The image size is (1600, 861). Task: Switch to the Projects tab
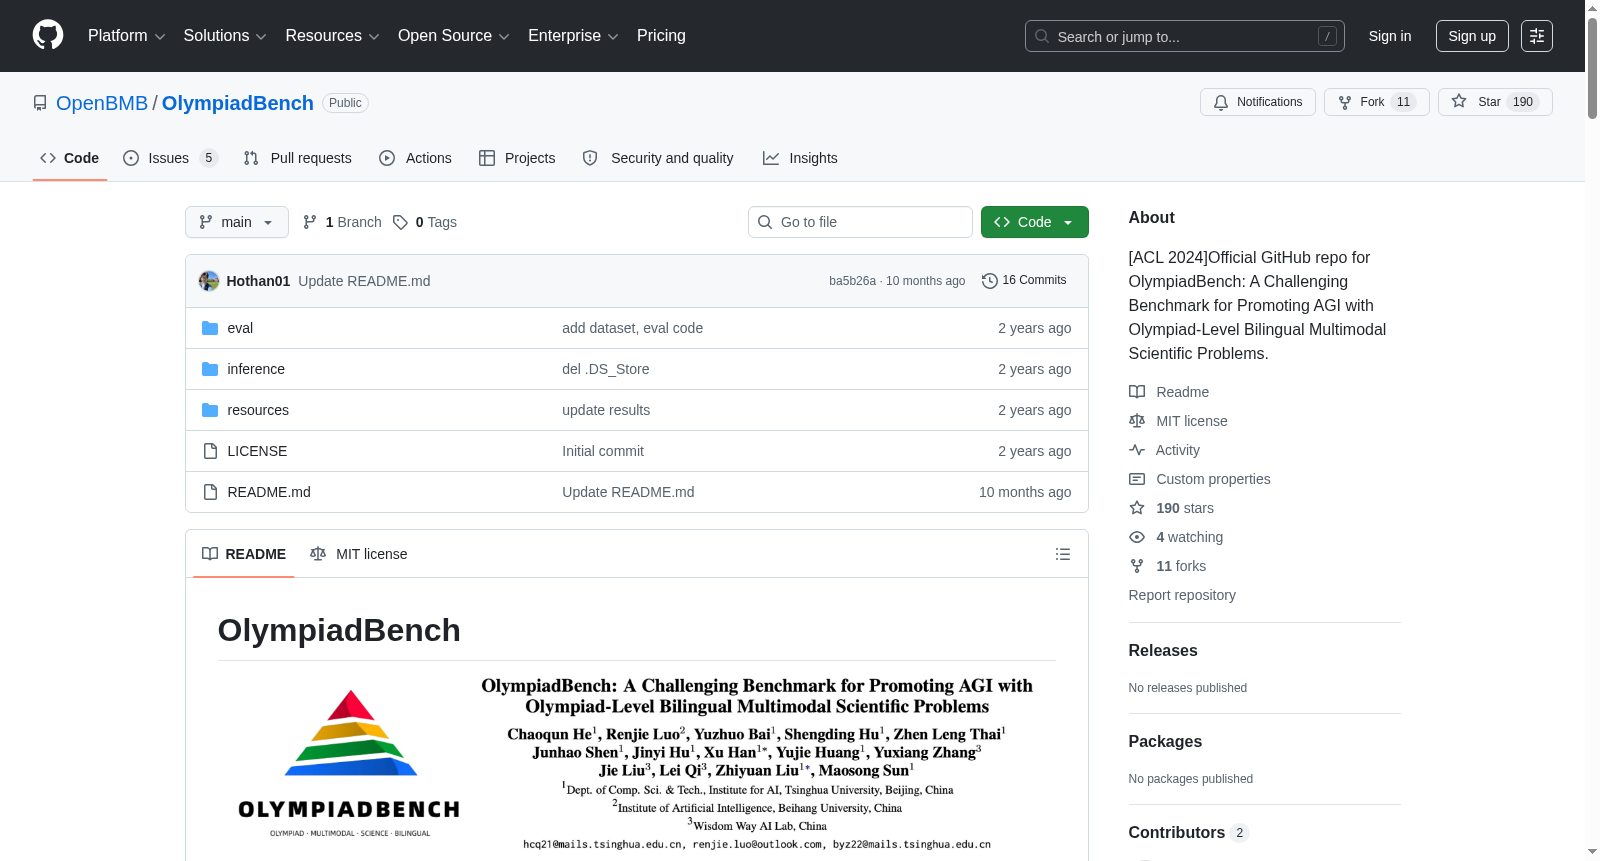coord(517,158)
